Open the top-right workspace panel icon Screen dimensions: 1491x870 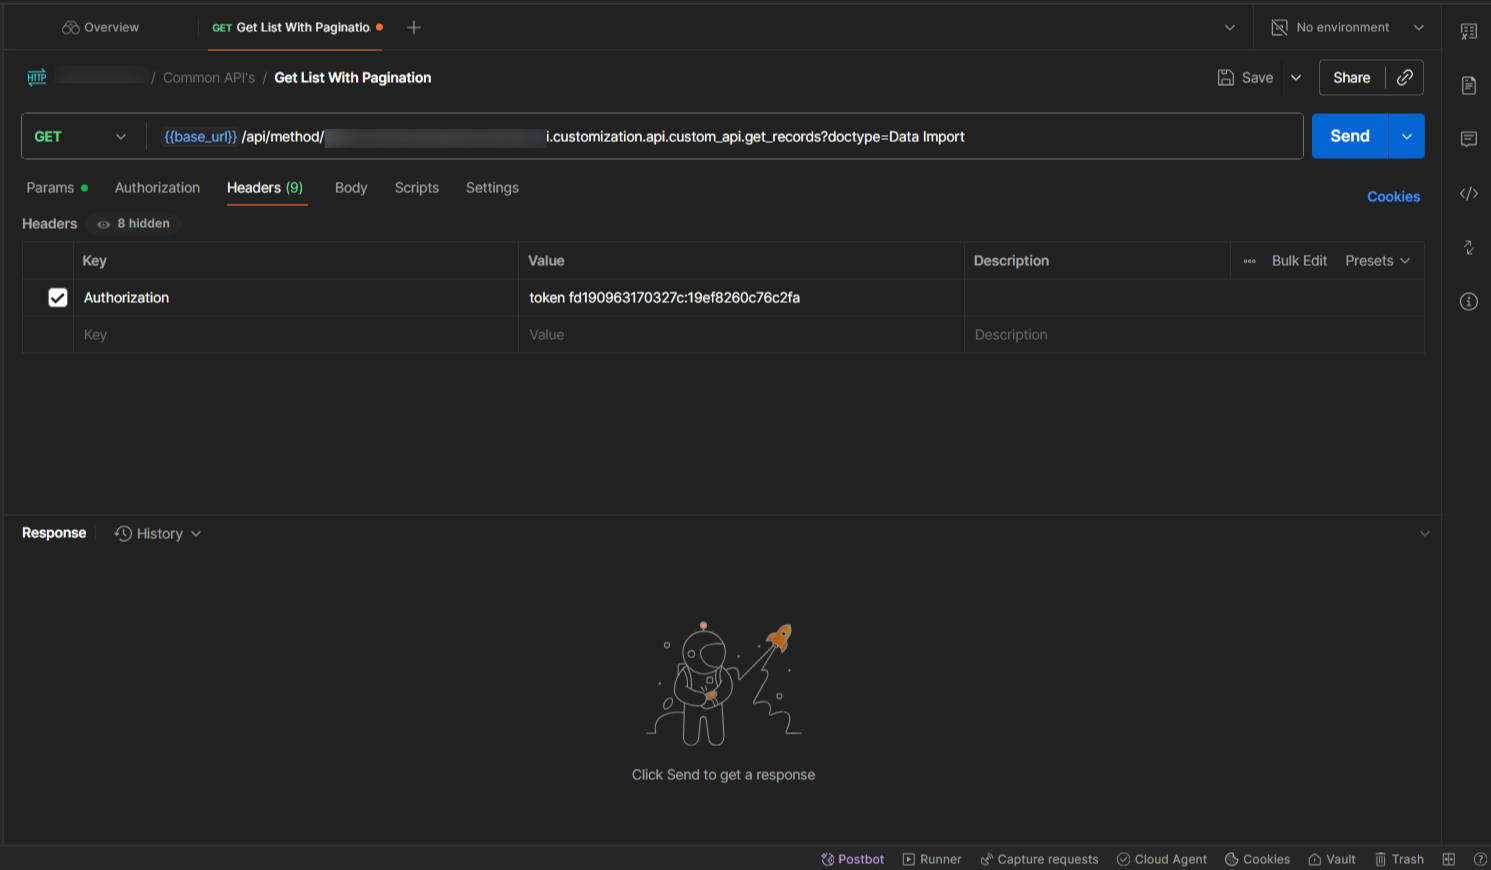tap(1468, 31)
